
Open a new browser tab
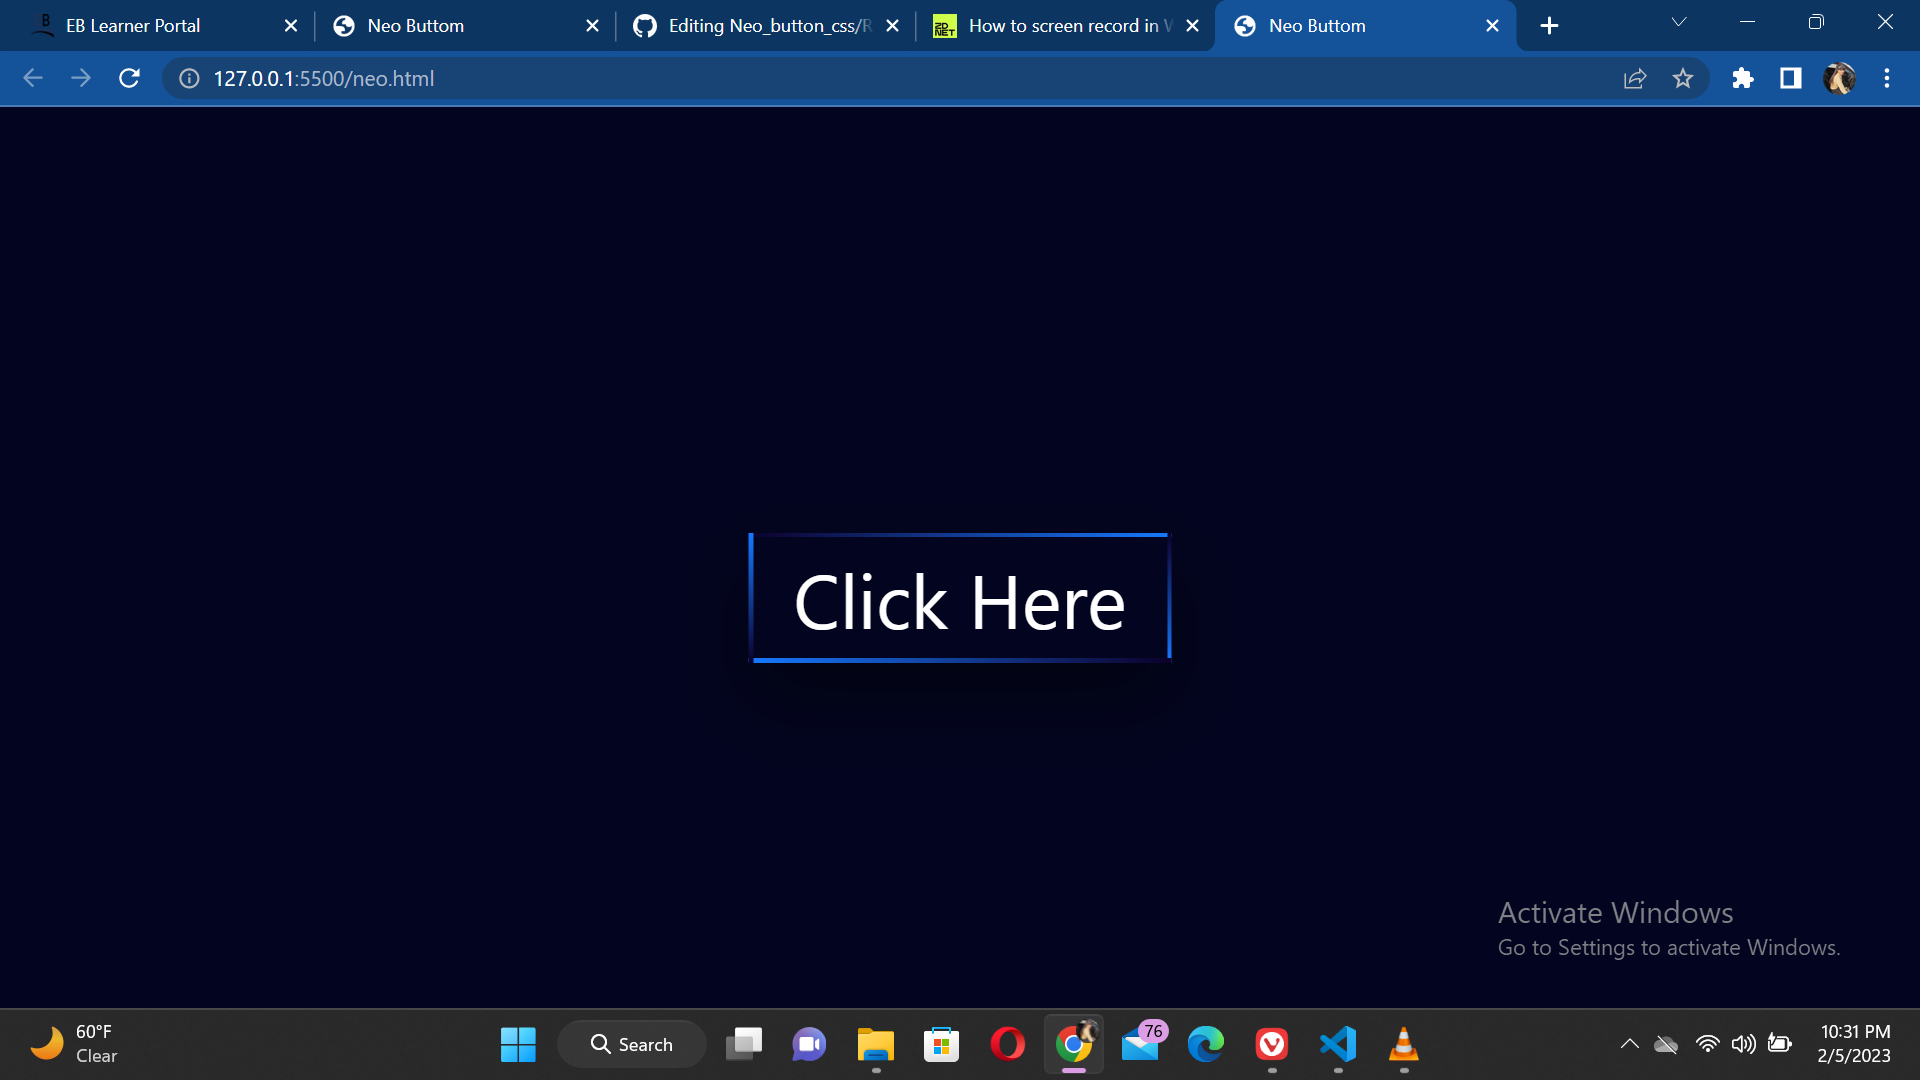point(1549,26)
